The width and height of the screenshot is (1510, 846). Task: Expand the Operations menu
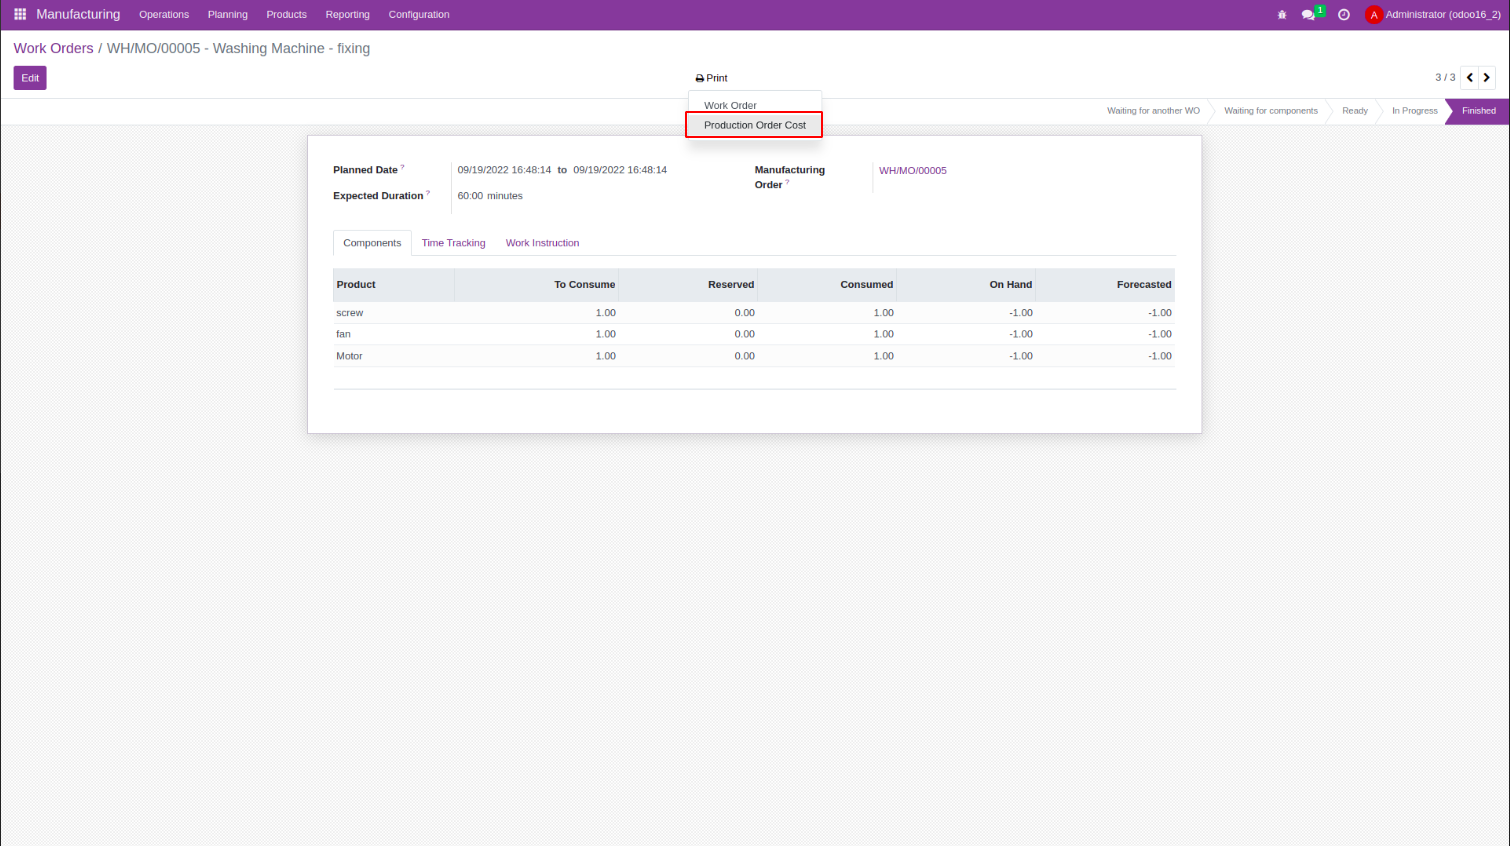point(164,15)
